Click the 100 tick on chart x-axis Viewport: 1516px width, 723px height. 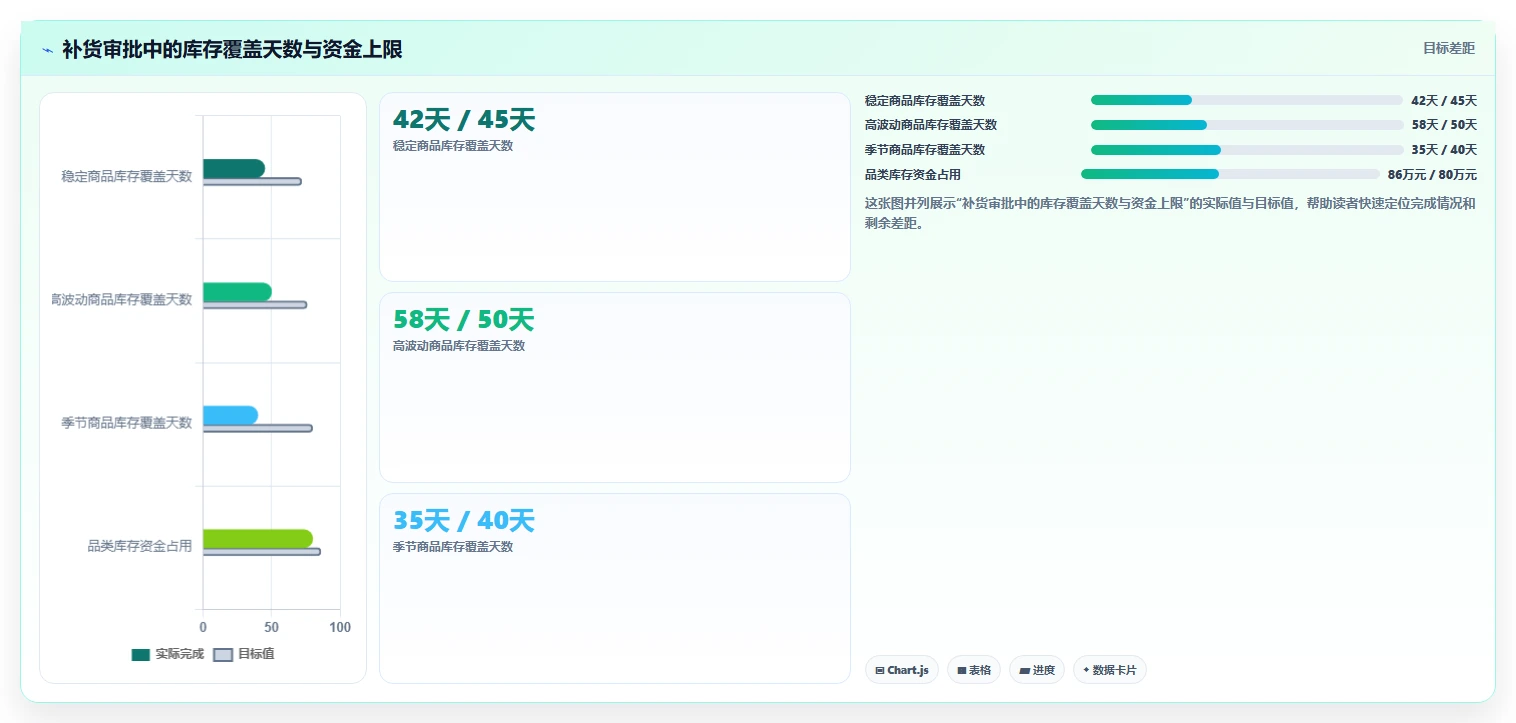(x=340, y=627)
